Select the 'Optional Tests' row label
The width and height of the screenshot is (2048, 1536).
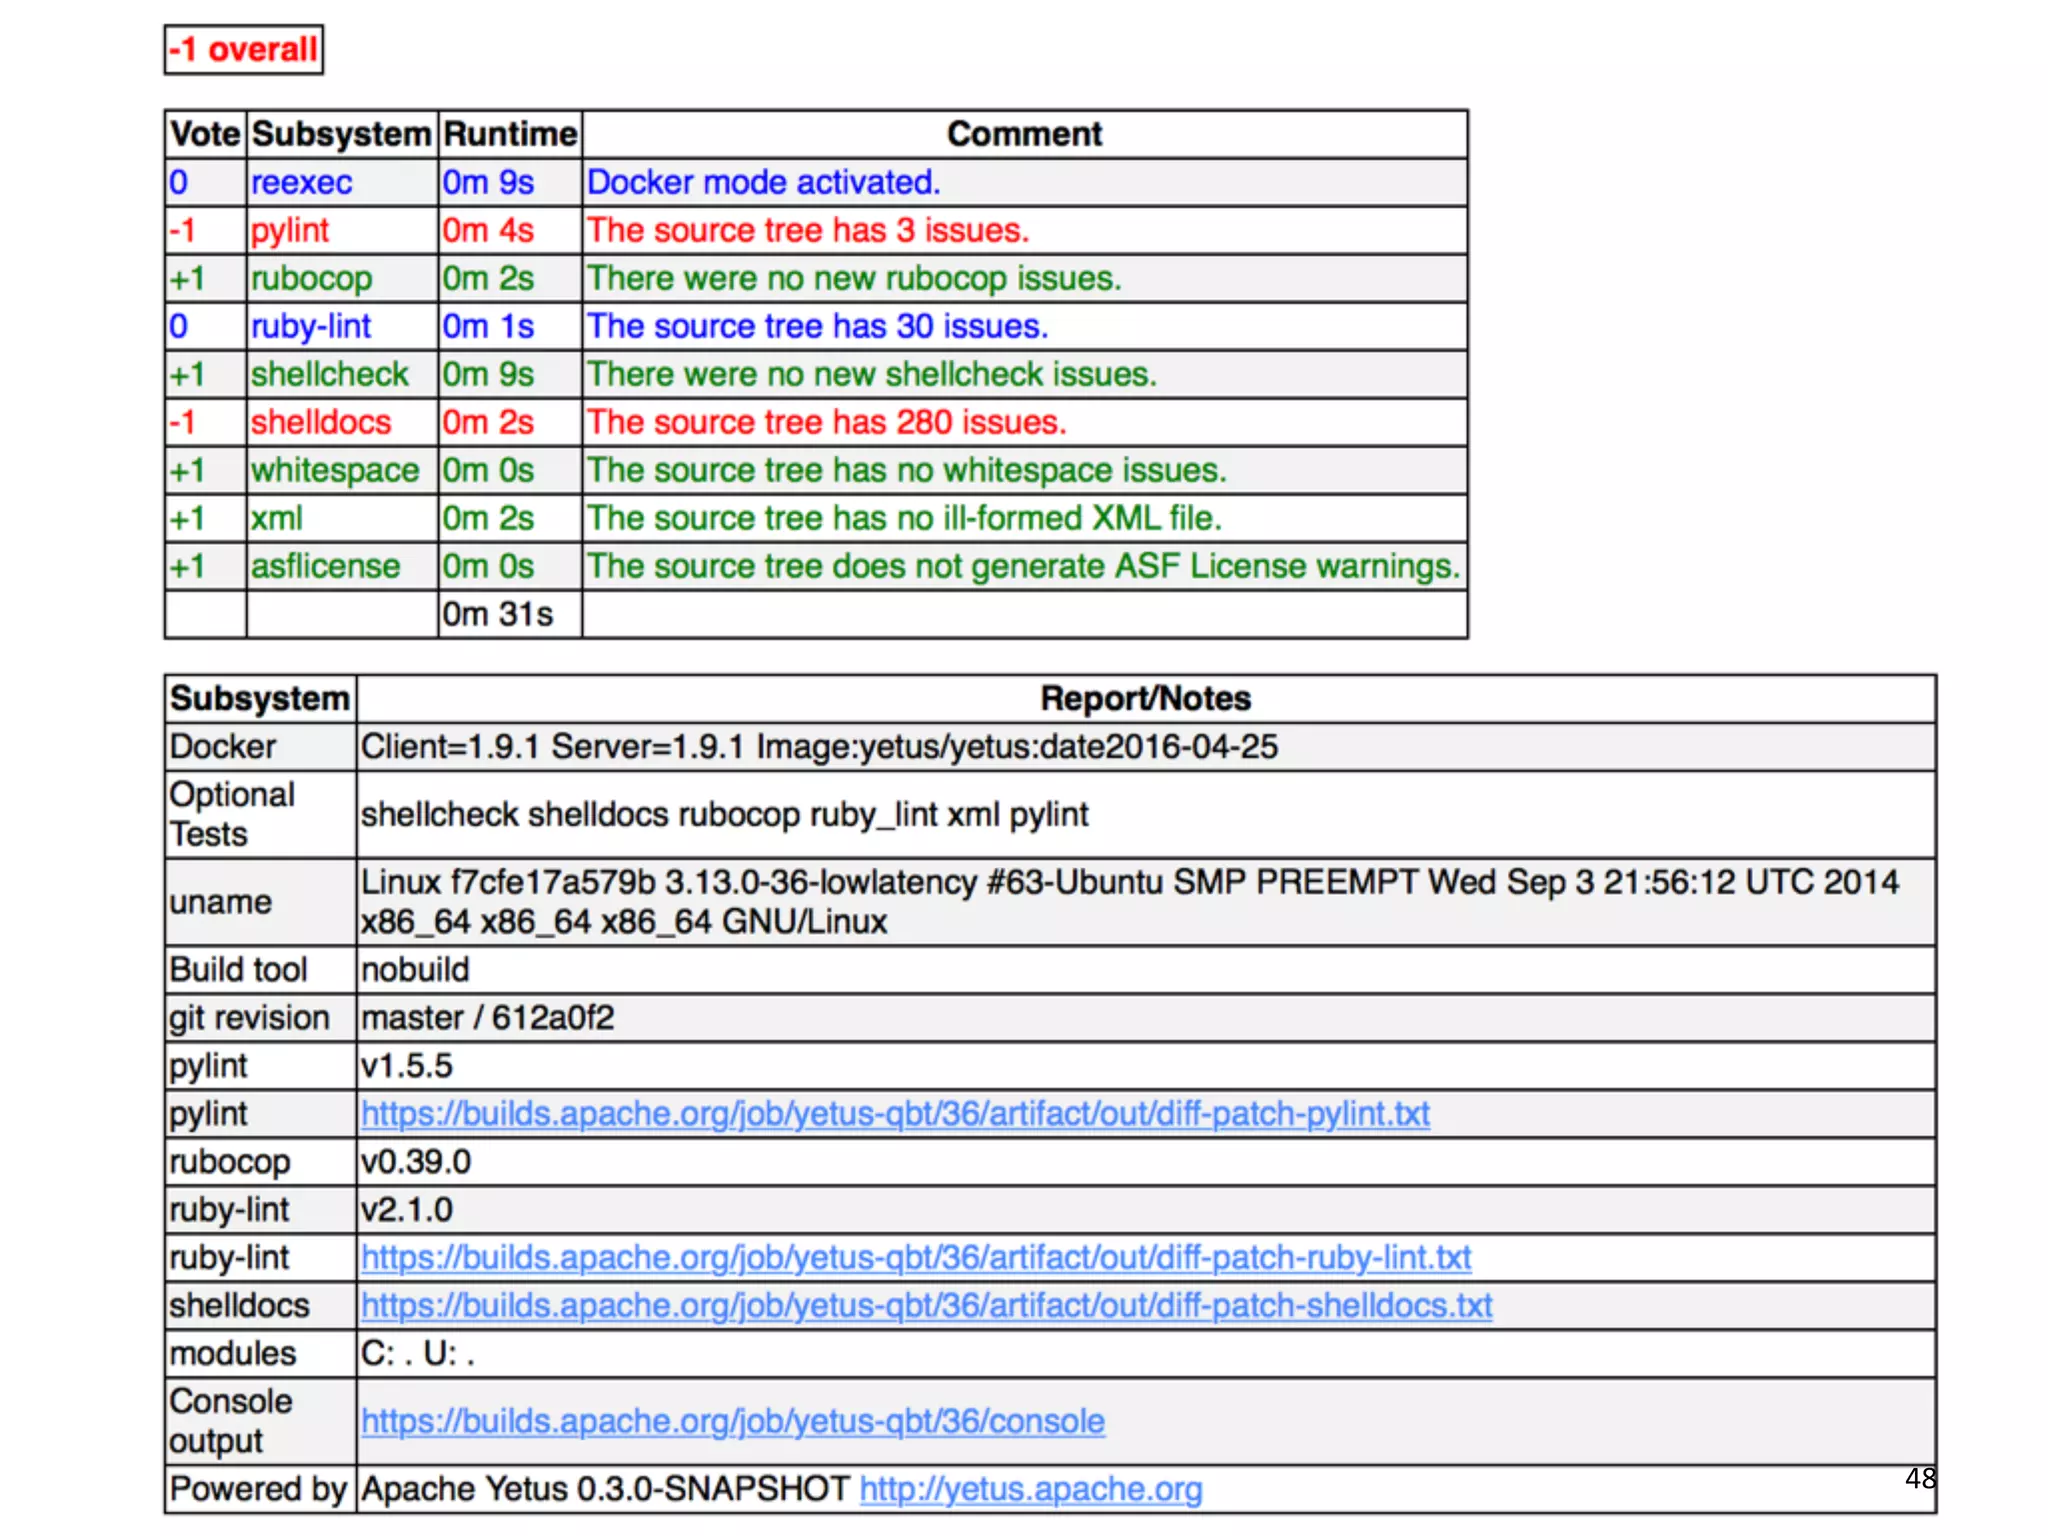260,815
